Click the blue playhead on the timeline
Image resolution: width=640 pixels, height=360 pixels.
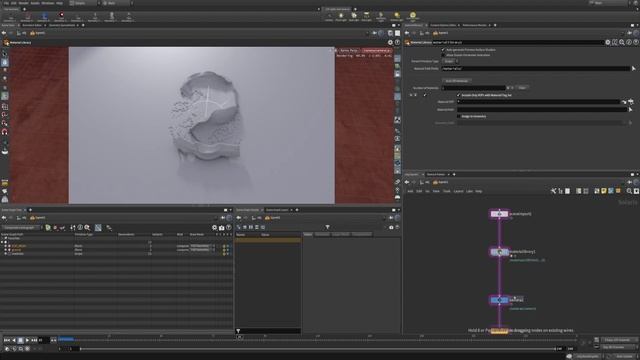[x=66, y=339]
